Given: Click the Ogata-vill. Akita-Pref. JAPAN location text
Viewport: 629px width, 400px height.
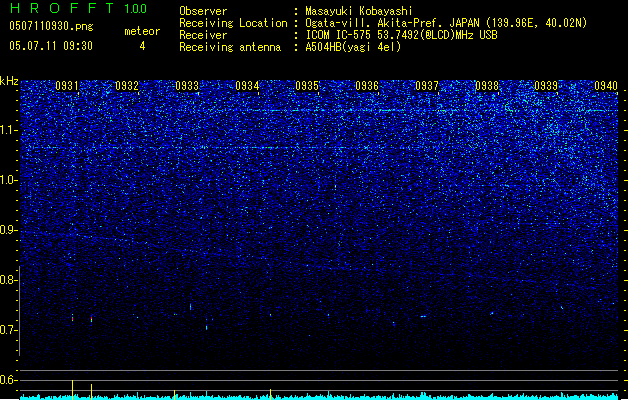Looking at the screenshot, I should point(446,23).
